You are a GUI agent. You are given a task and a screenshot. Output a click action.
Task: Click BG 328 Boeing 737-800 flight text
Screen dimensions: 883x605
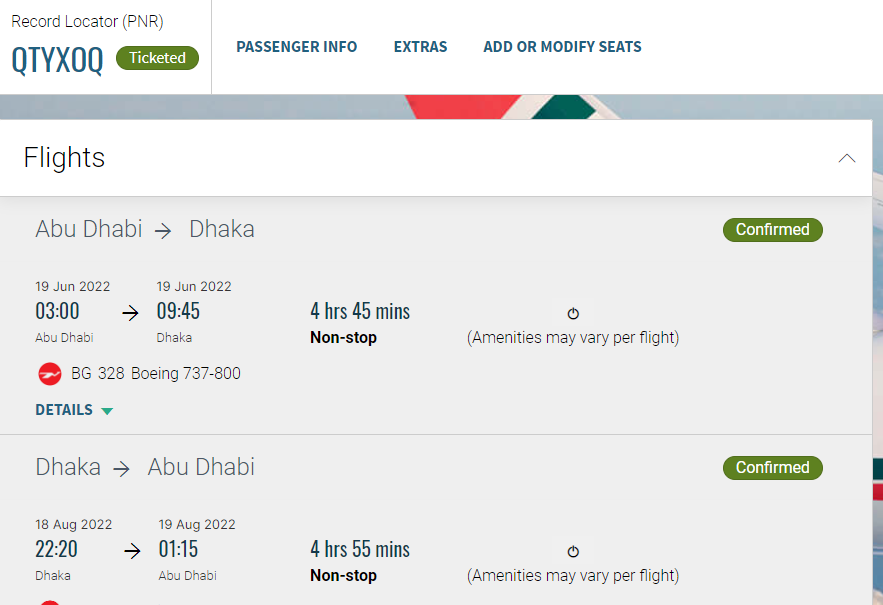(156, 373)
